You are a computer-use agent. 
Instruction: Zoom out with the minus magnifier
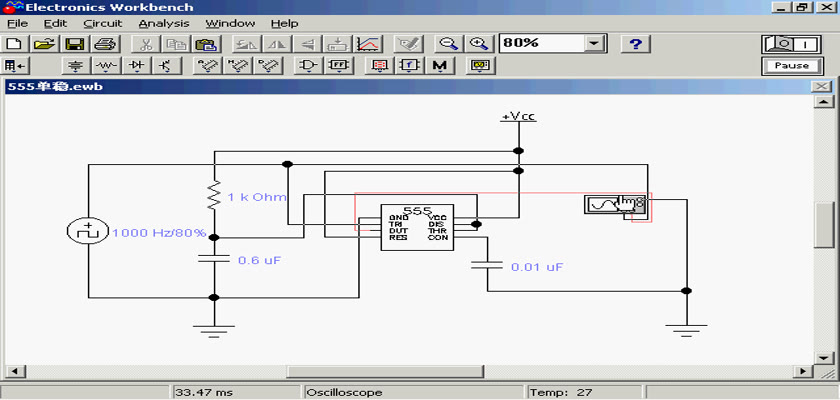click(447, 44)
